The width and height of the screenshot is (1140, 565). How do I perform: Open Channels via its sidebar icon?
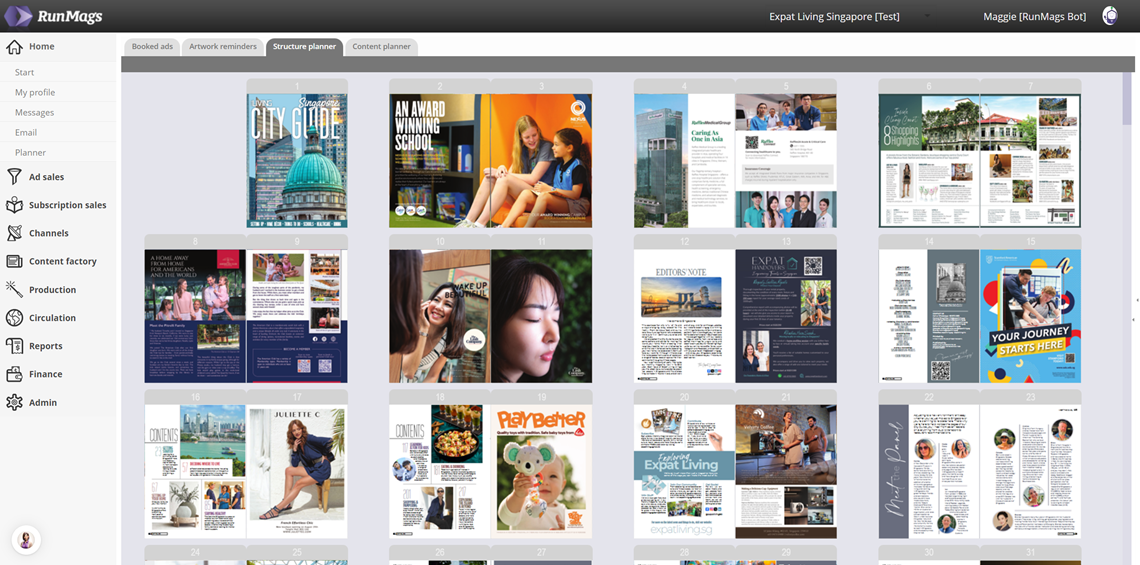pos(14,233)
